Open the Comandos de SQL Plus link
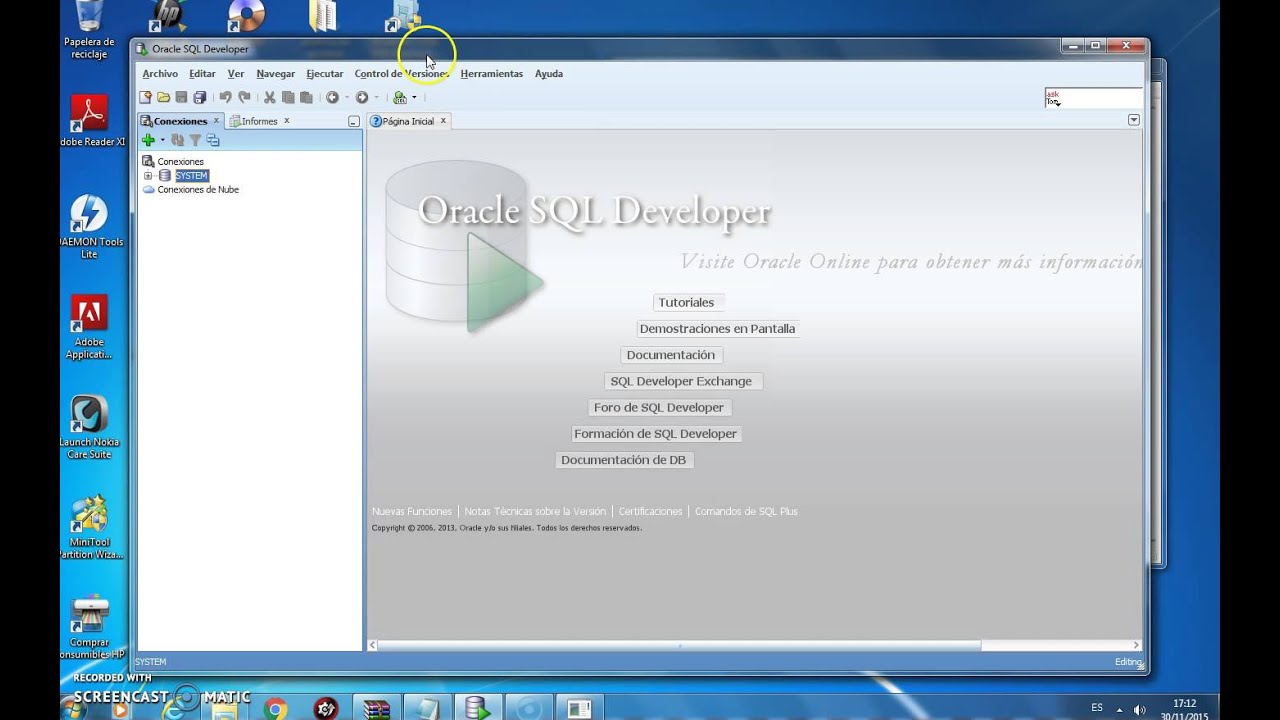 pos(746,511)
